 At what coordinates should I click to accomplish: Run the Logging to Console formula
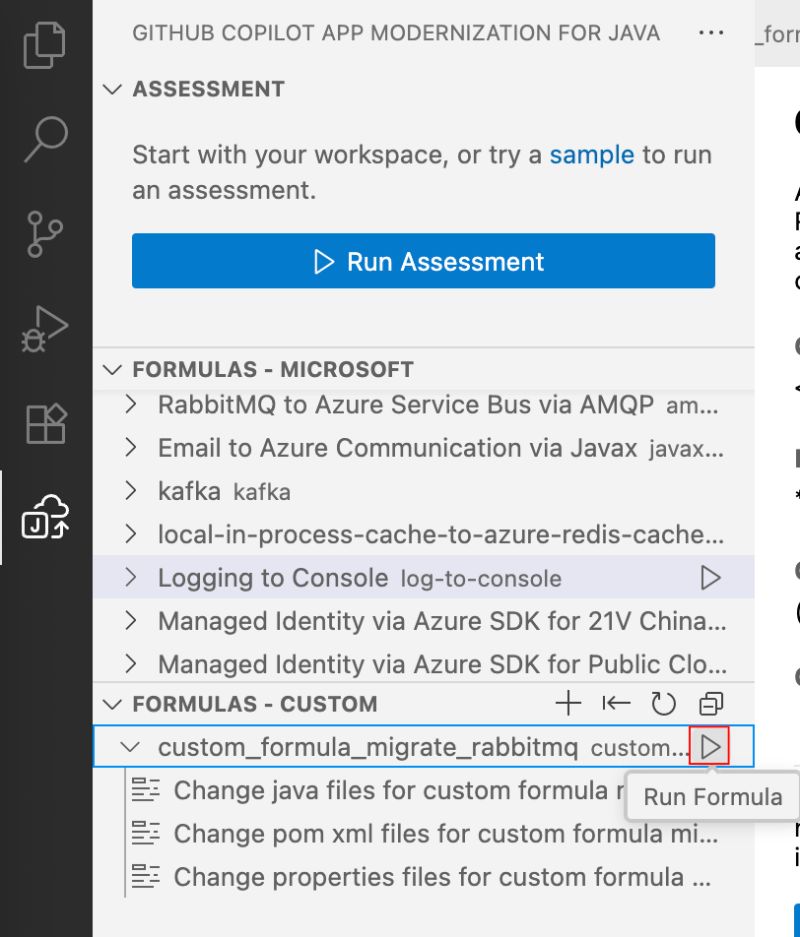[x=710, y=578]
